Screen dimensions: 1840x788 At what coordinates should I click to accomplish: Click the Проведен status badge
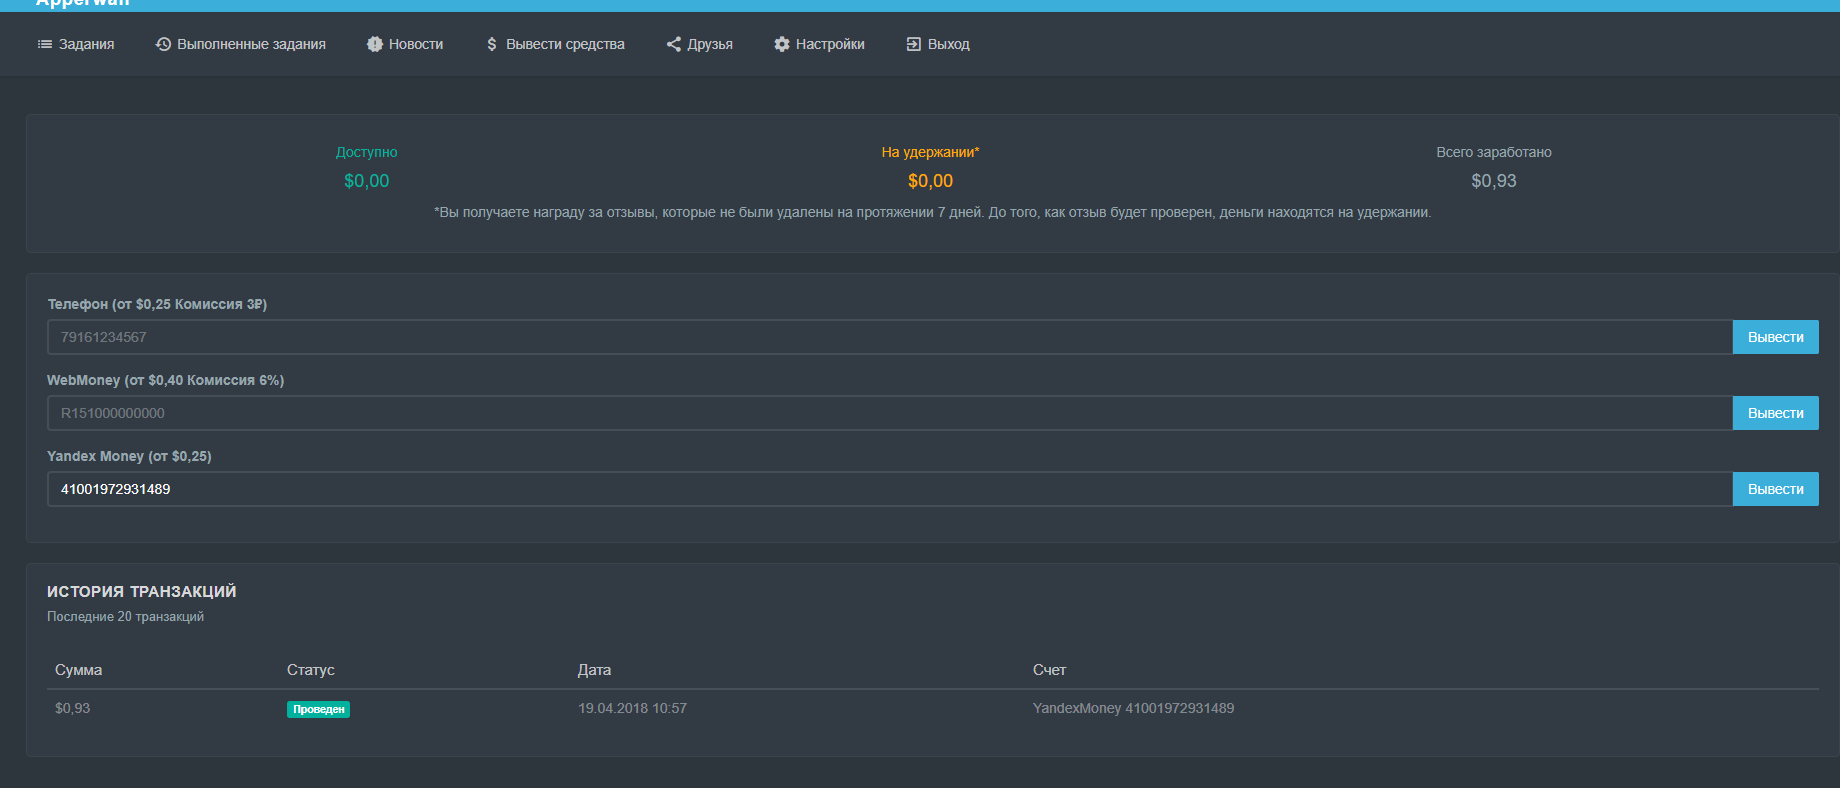(318, 709)
